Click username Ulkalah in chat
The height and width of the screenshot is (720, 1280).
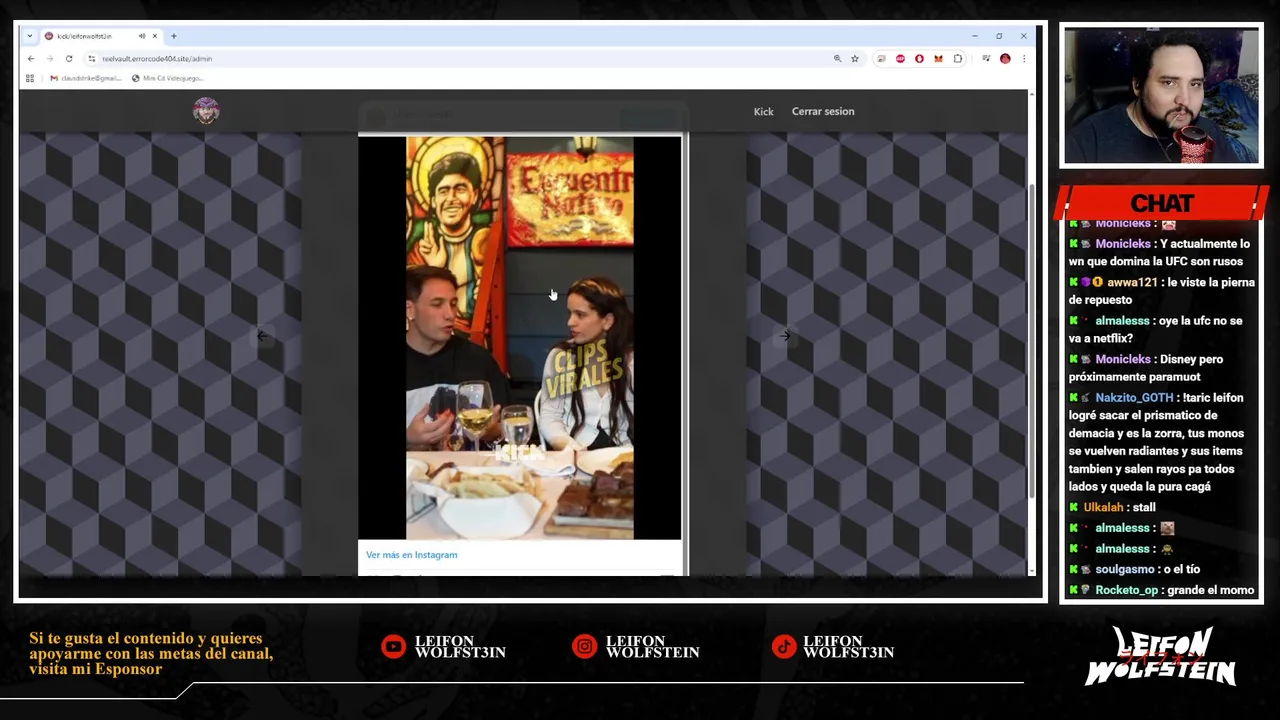pyautogui.click(x=1103, y=508)
